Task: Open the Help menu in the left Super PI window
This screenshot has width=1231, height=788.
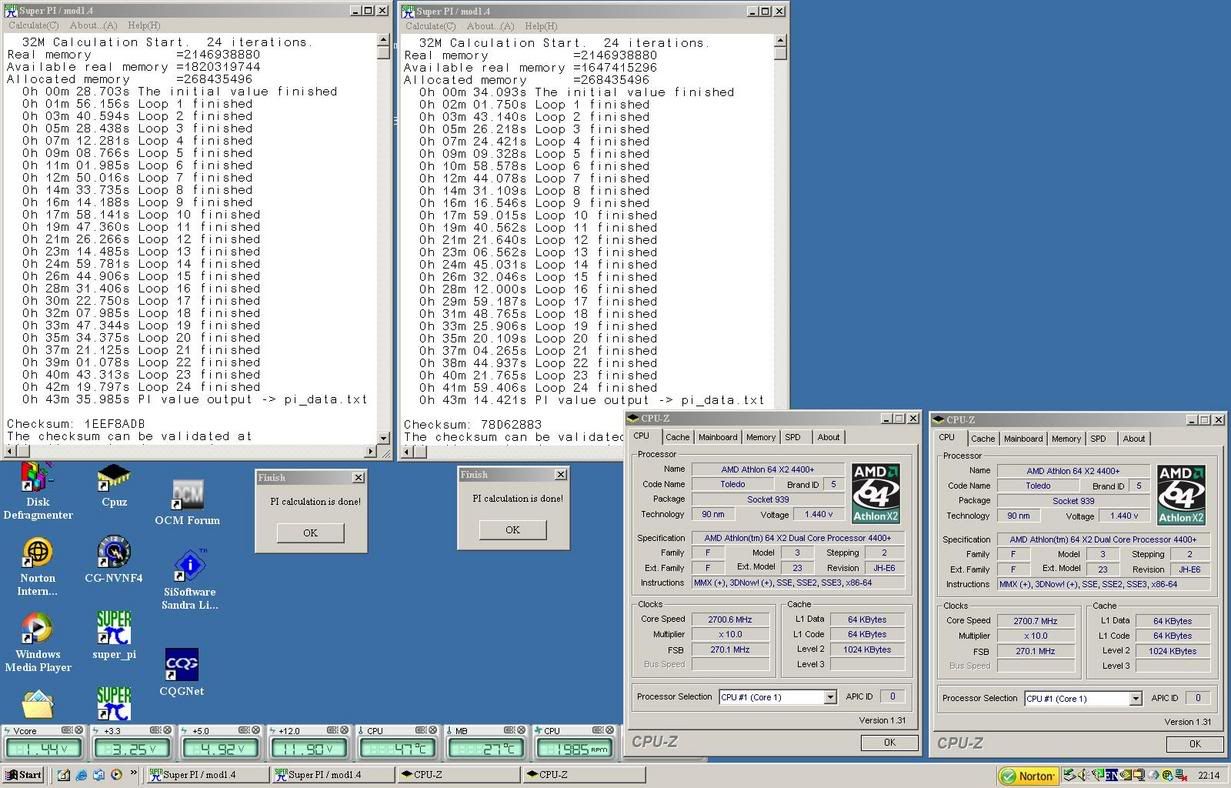Action: pyautogui.click(x=144, y=25)
